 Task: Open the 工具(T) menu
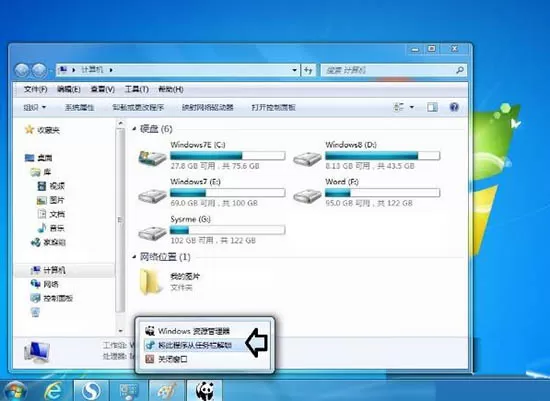[137, 89]
